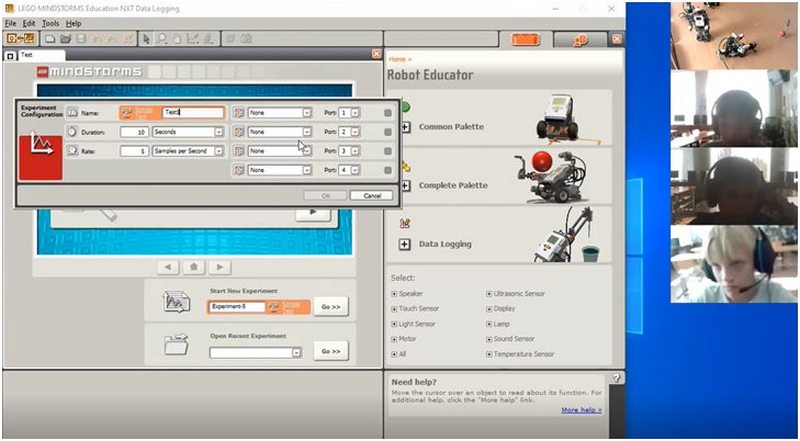800x441 pixels.
Task: Click the Home breadcrumb link
Action: point(397,60)
